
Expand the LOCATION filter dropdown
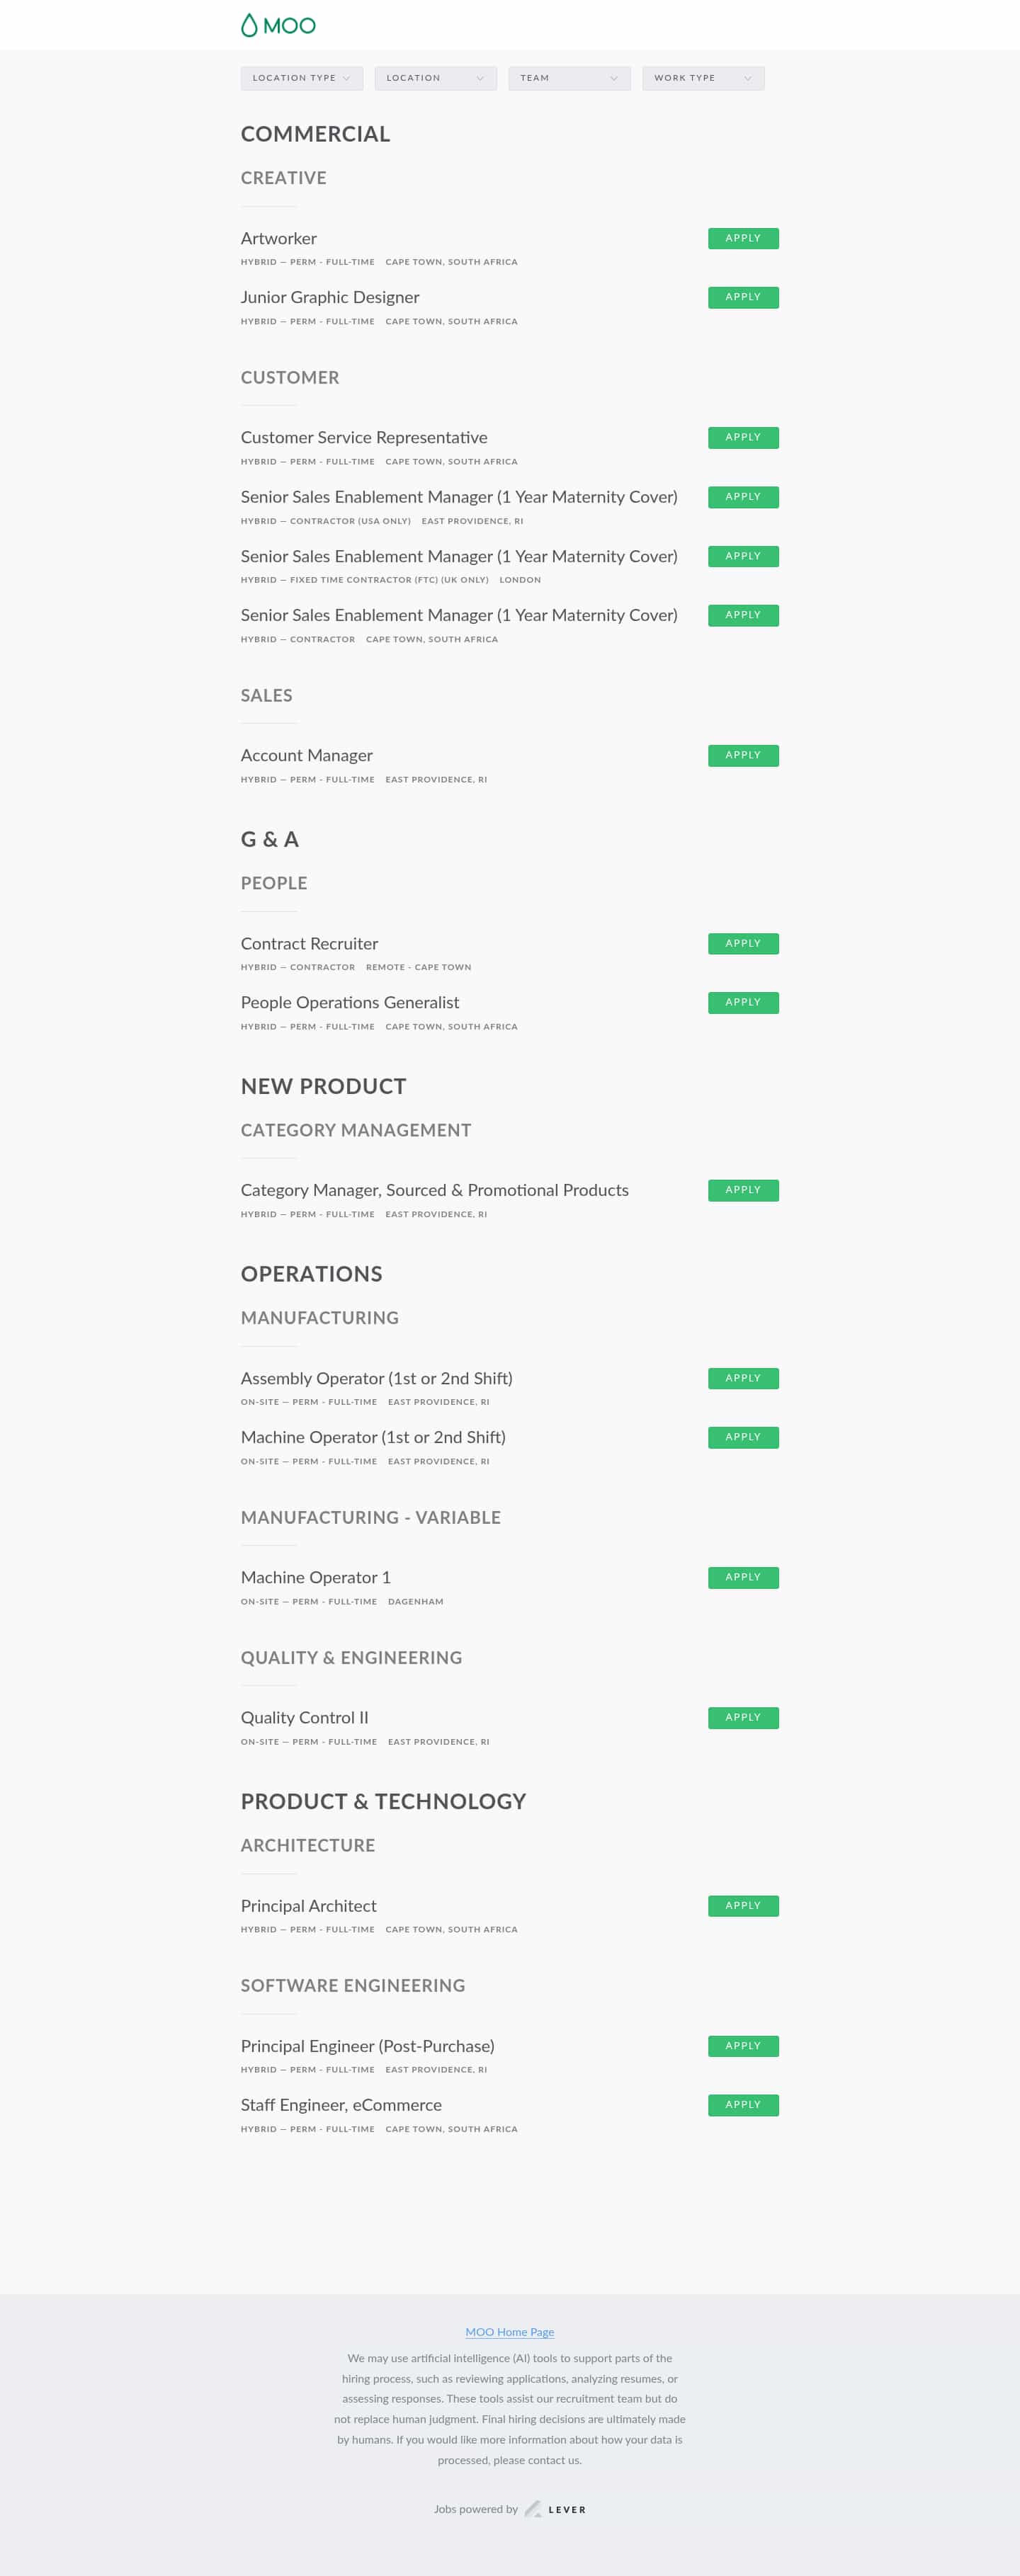coord(480,78)
